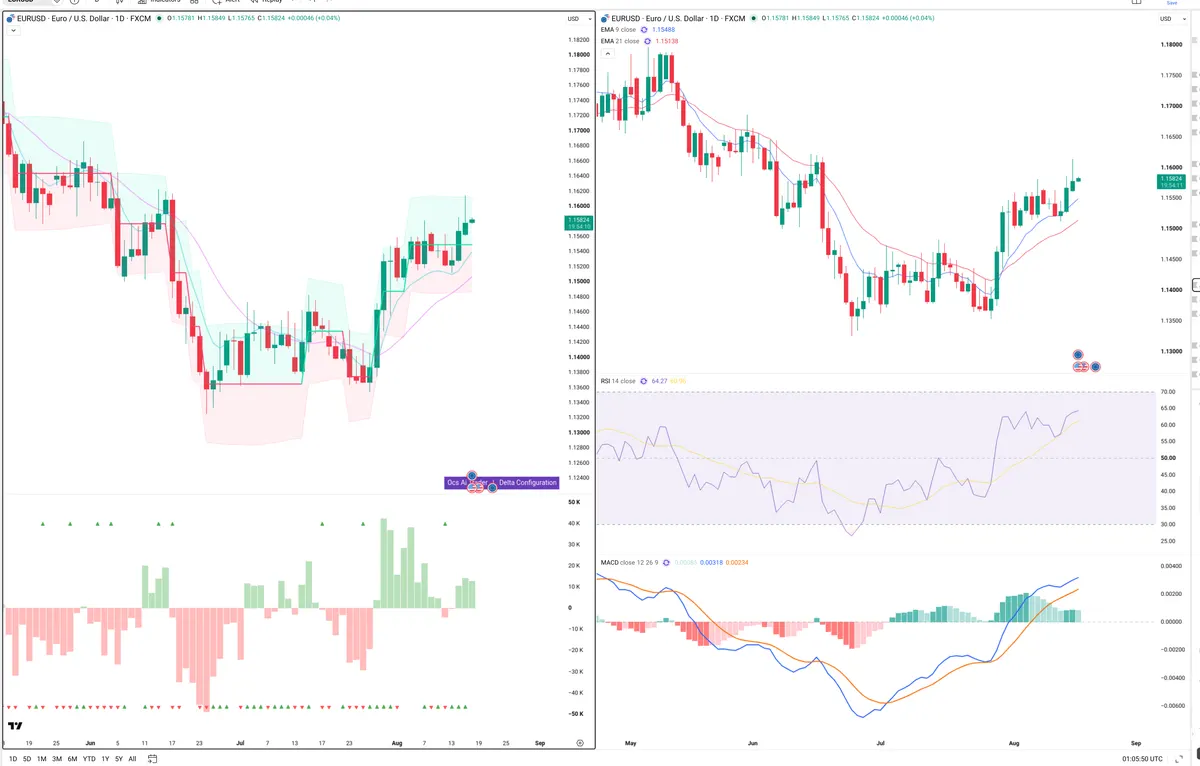The image size is (1200, 766).
Task: Click the market status dot in right chart
Action: (755, 18)
